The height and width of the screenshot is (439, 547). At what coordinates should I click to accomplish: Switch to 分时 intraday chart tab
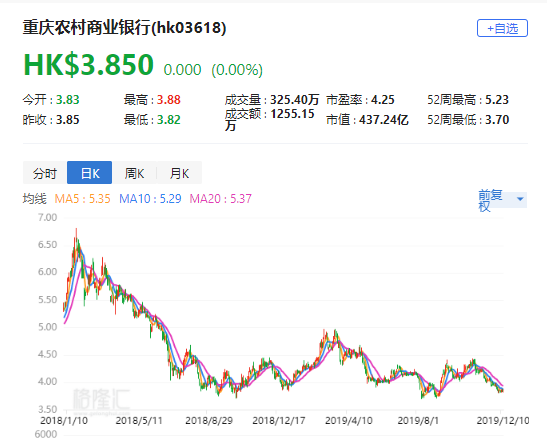pos(45,173)
